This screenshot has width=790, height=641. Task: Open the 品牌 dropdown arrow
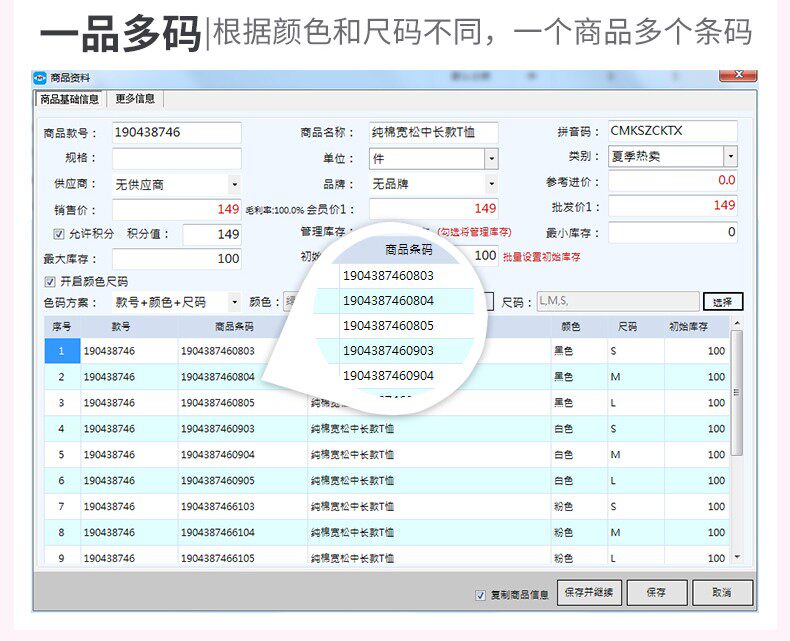491,184
